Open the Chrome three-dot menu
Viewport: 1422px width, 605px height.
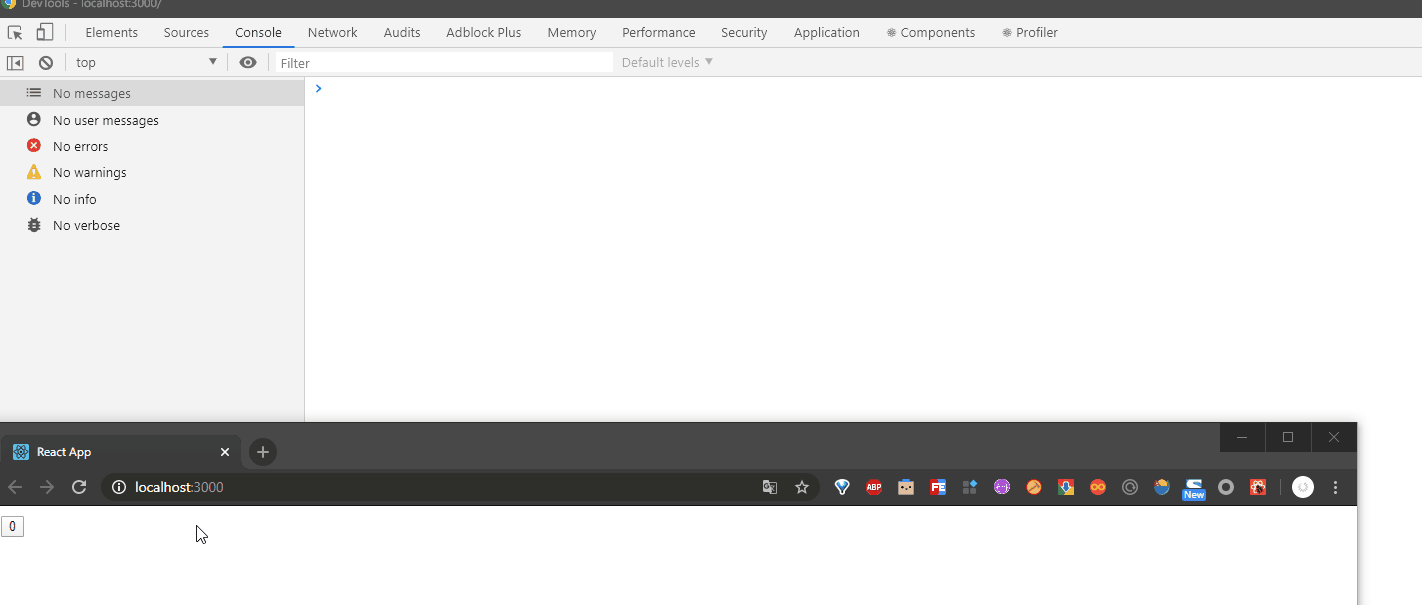click(1335, 487)
